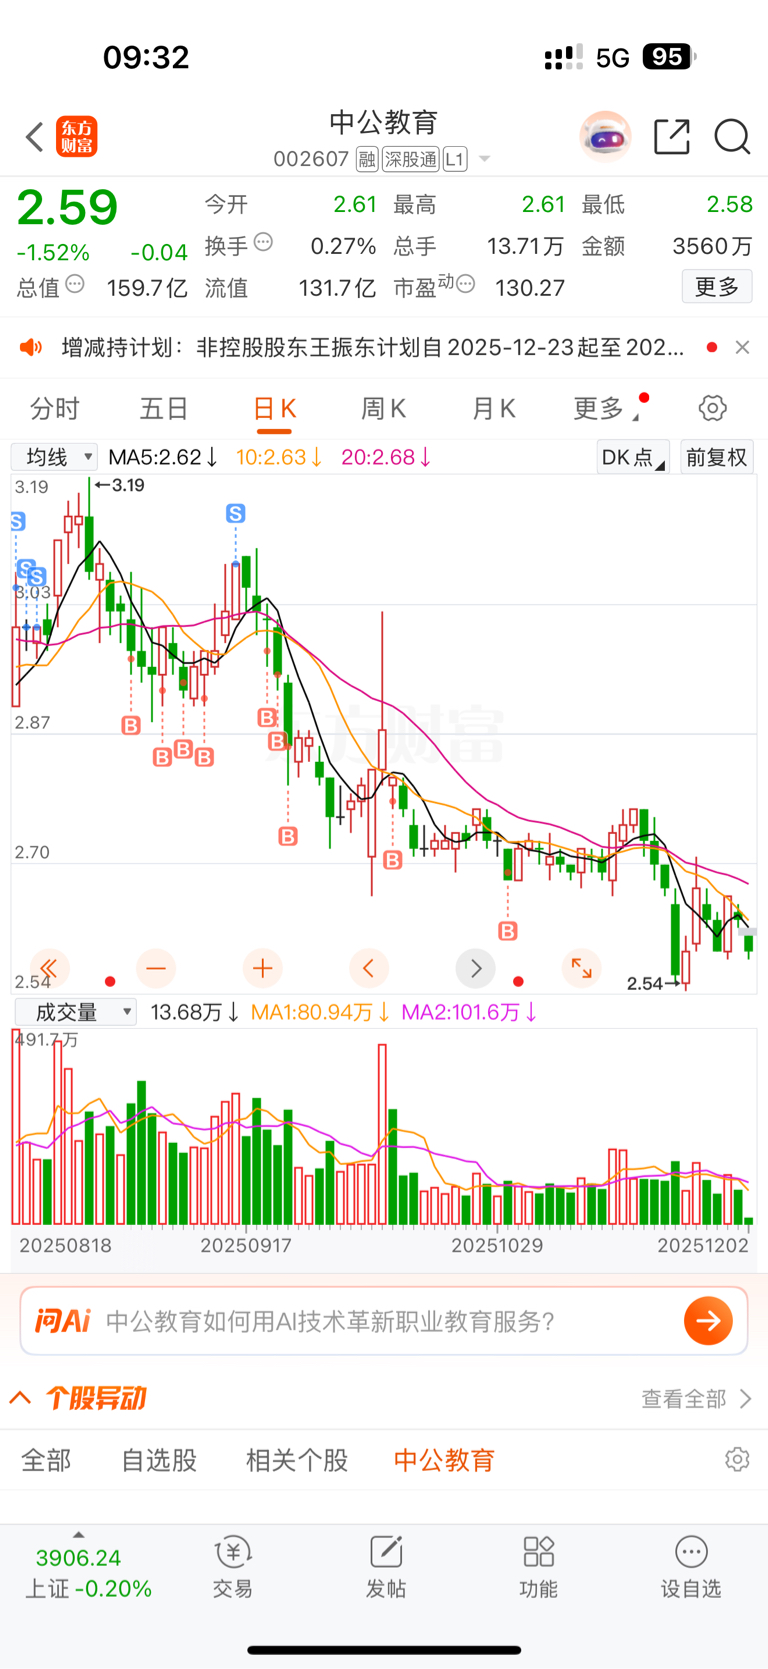The height and width of the screenshot is (1669, 768).
Task: Tap the share export icon
Action: 672,137
